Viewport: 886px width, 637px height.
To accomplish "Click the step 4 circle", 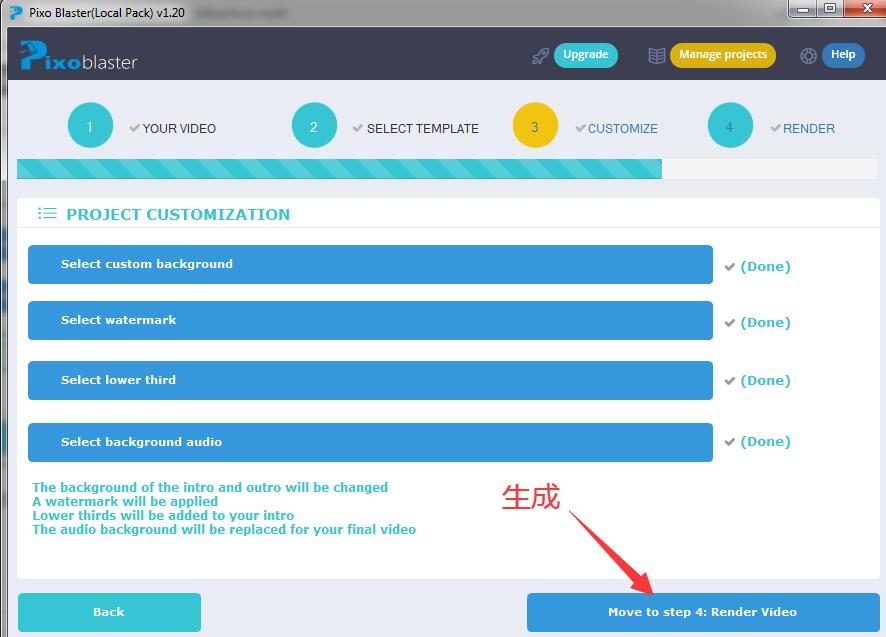I will click(730, 127).
